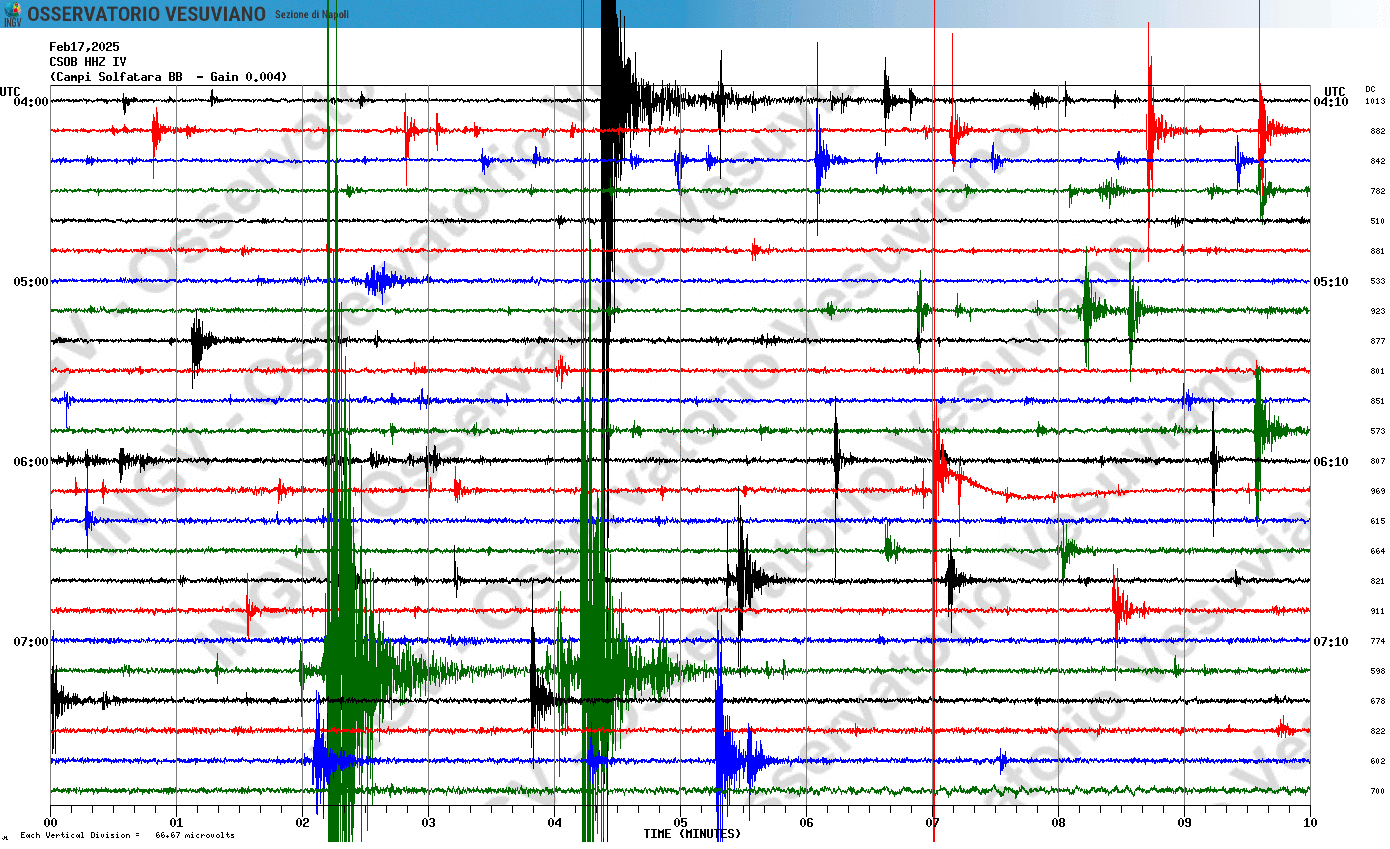This screenshot has width=1390, height=849.
Task: Click the DC value 969
Action: click(x=1377, y=491)
